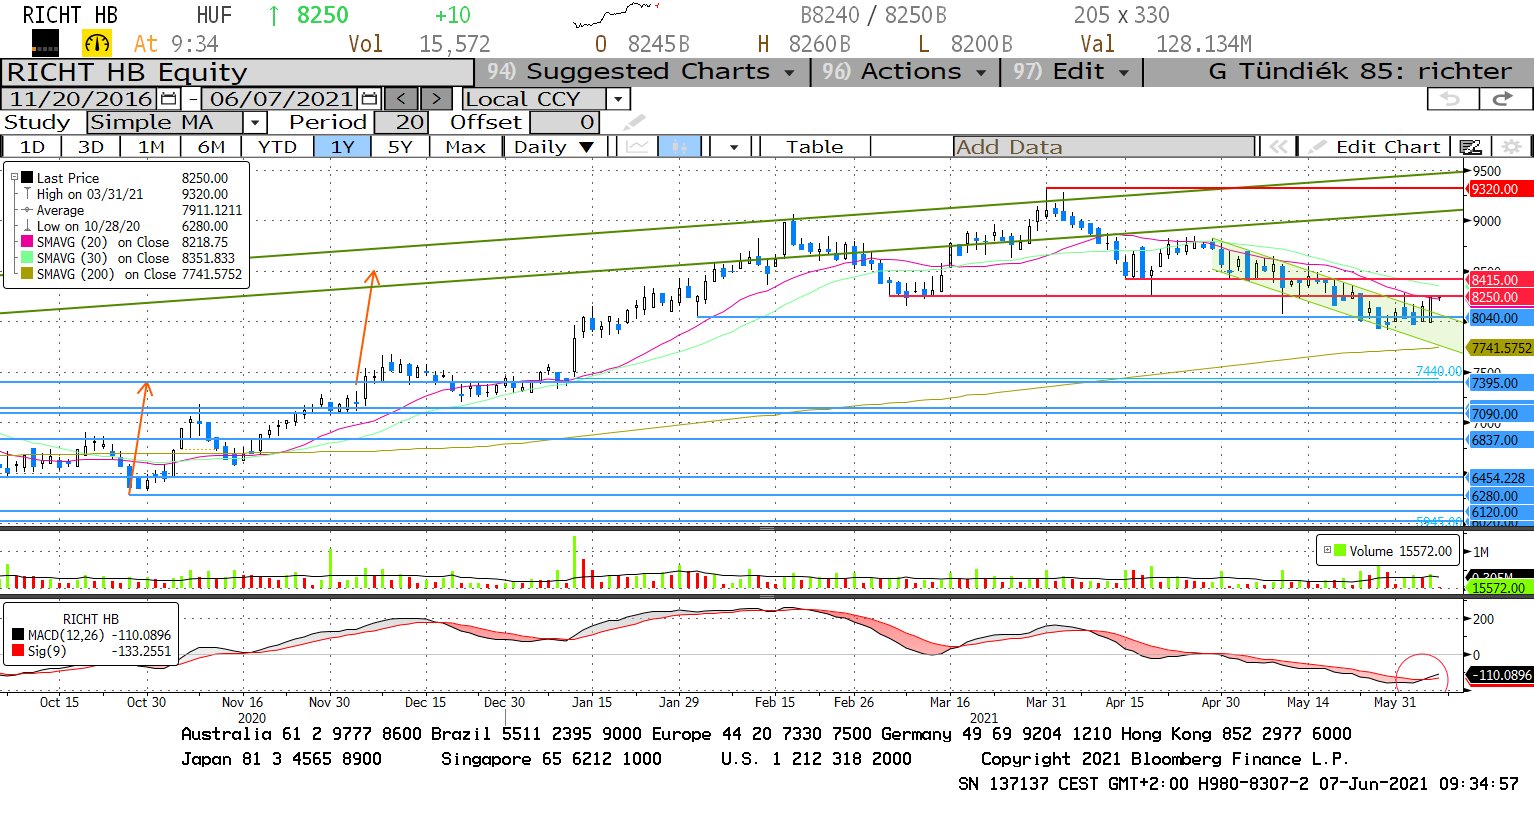Expand the Local CCY currency dropdown
Screen dimensions: 1534x813
click(x=618, y=99)
